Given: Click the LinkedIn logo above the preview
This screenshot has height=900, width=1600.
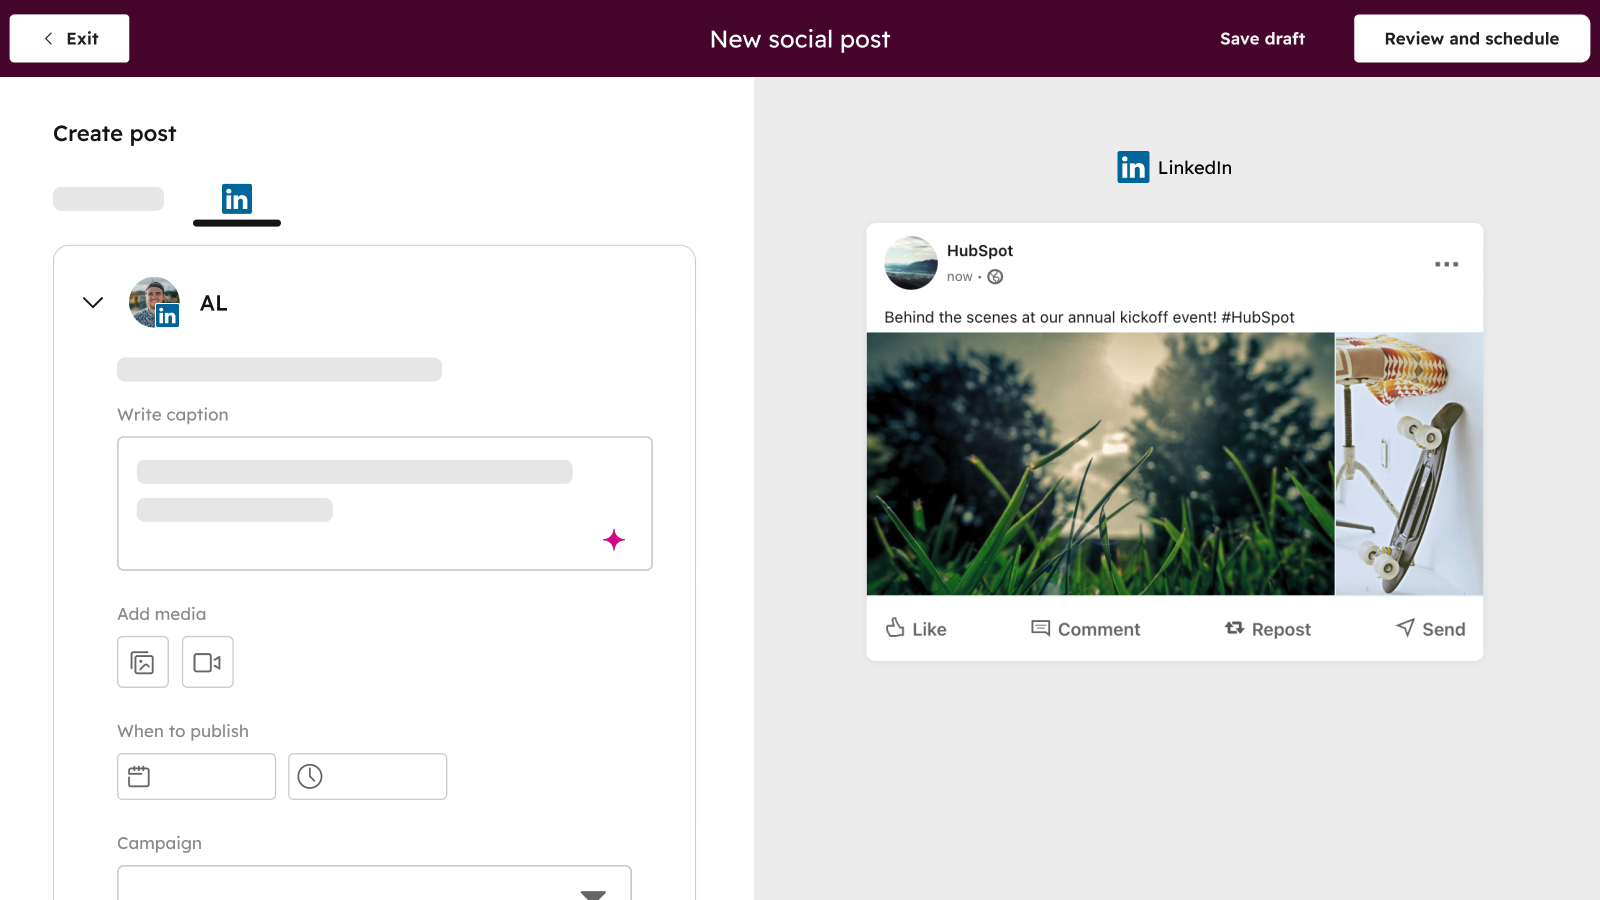Looking at the screenshot, I should coord(1133,167).
